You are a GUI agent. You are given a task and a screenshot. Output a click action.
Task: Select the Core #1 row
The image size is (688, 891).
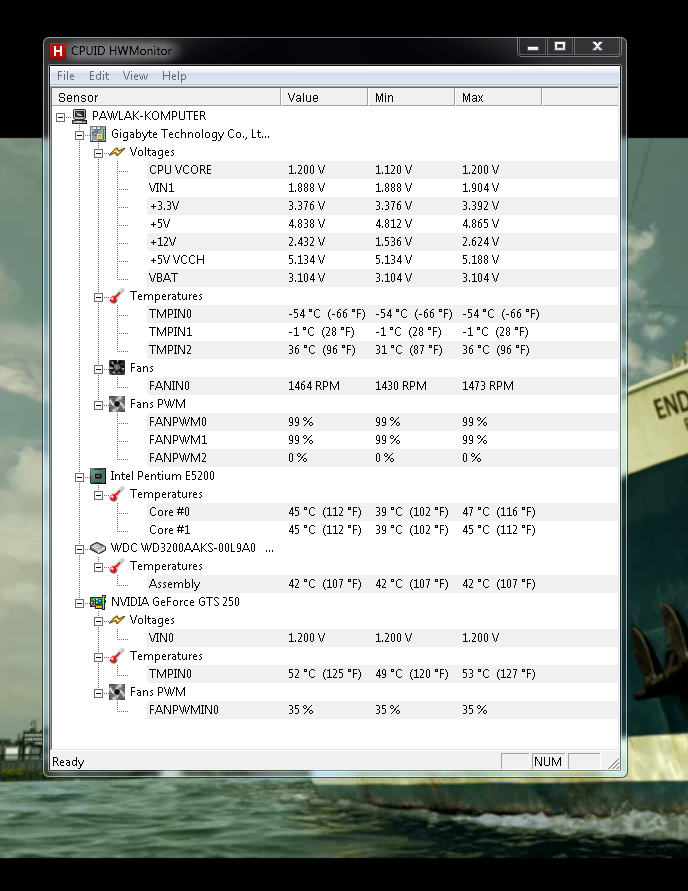382,530
